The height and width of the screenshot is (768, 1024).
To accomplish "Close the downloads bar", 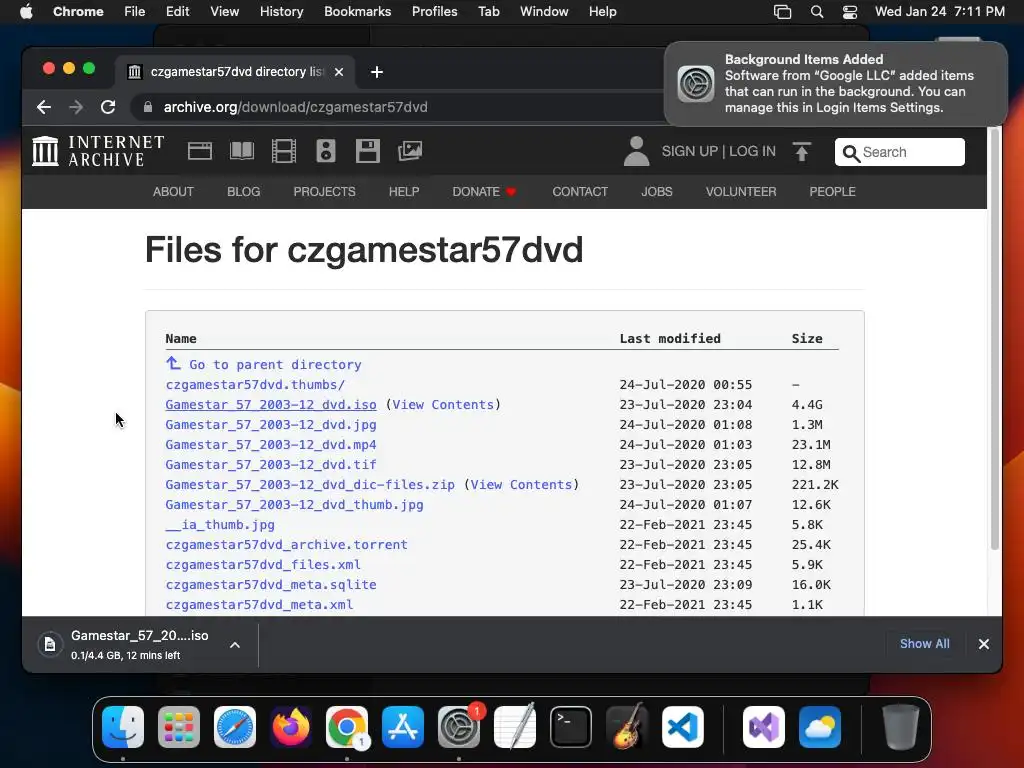I will point(984,644).
